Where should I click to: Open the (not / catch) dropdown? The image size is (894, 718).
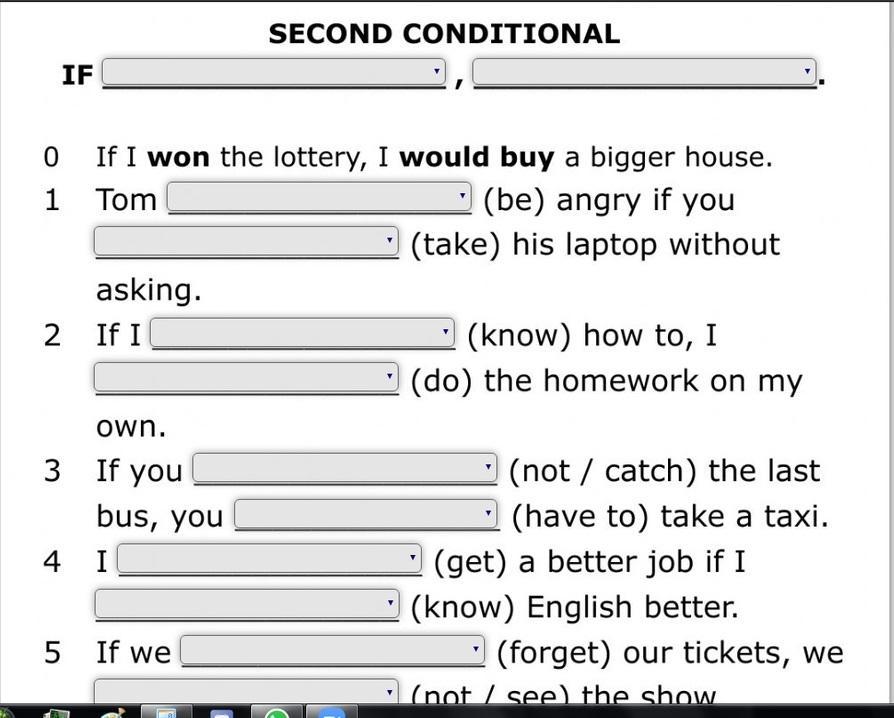[x=344, y=469]
